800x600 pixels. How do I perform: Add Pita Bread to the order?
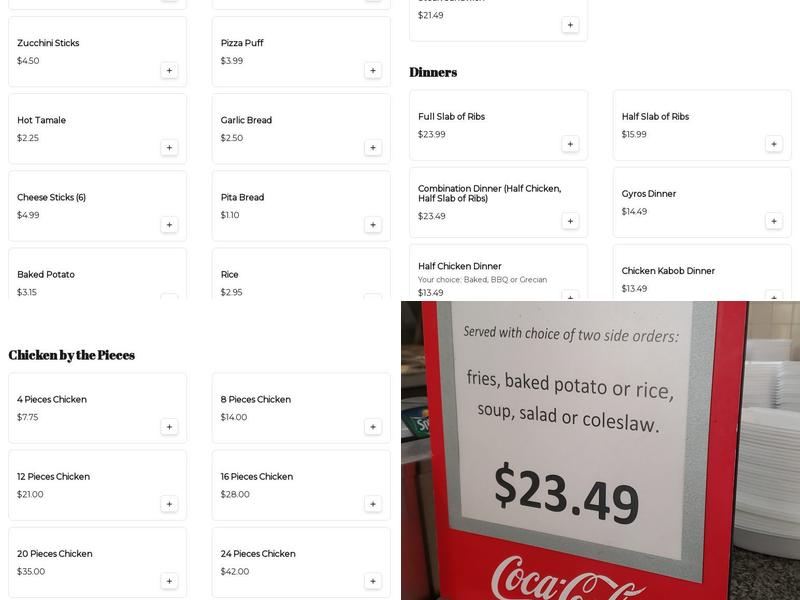tap(373, 225)
